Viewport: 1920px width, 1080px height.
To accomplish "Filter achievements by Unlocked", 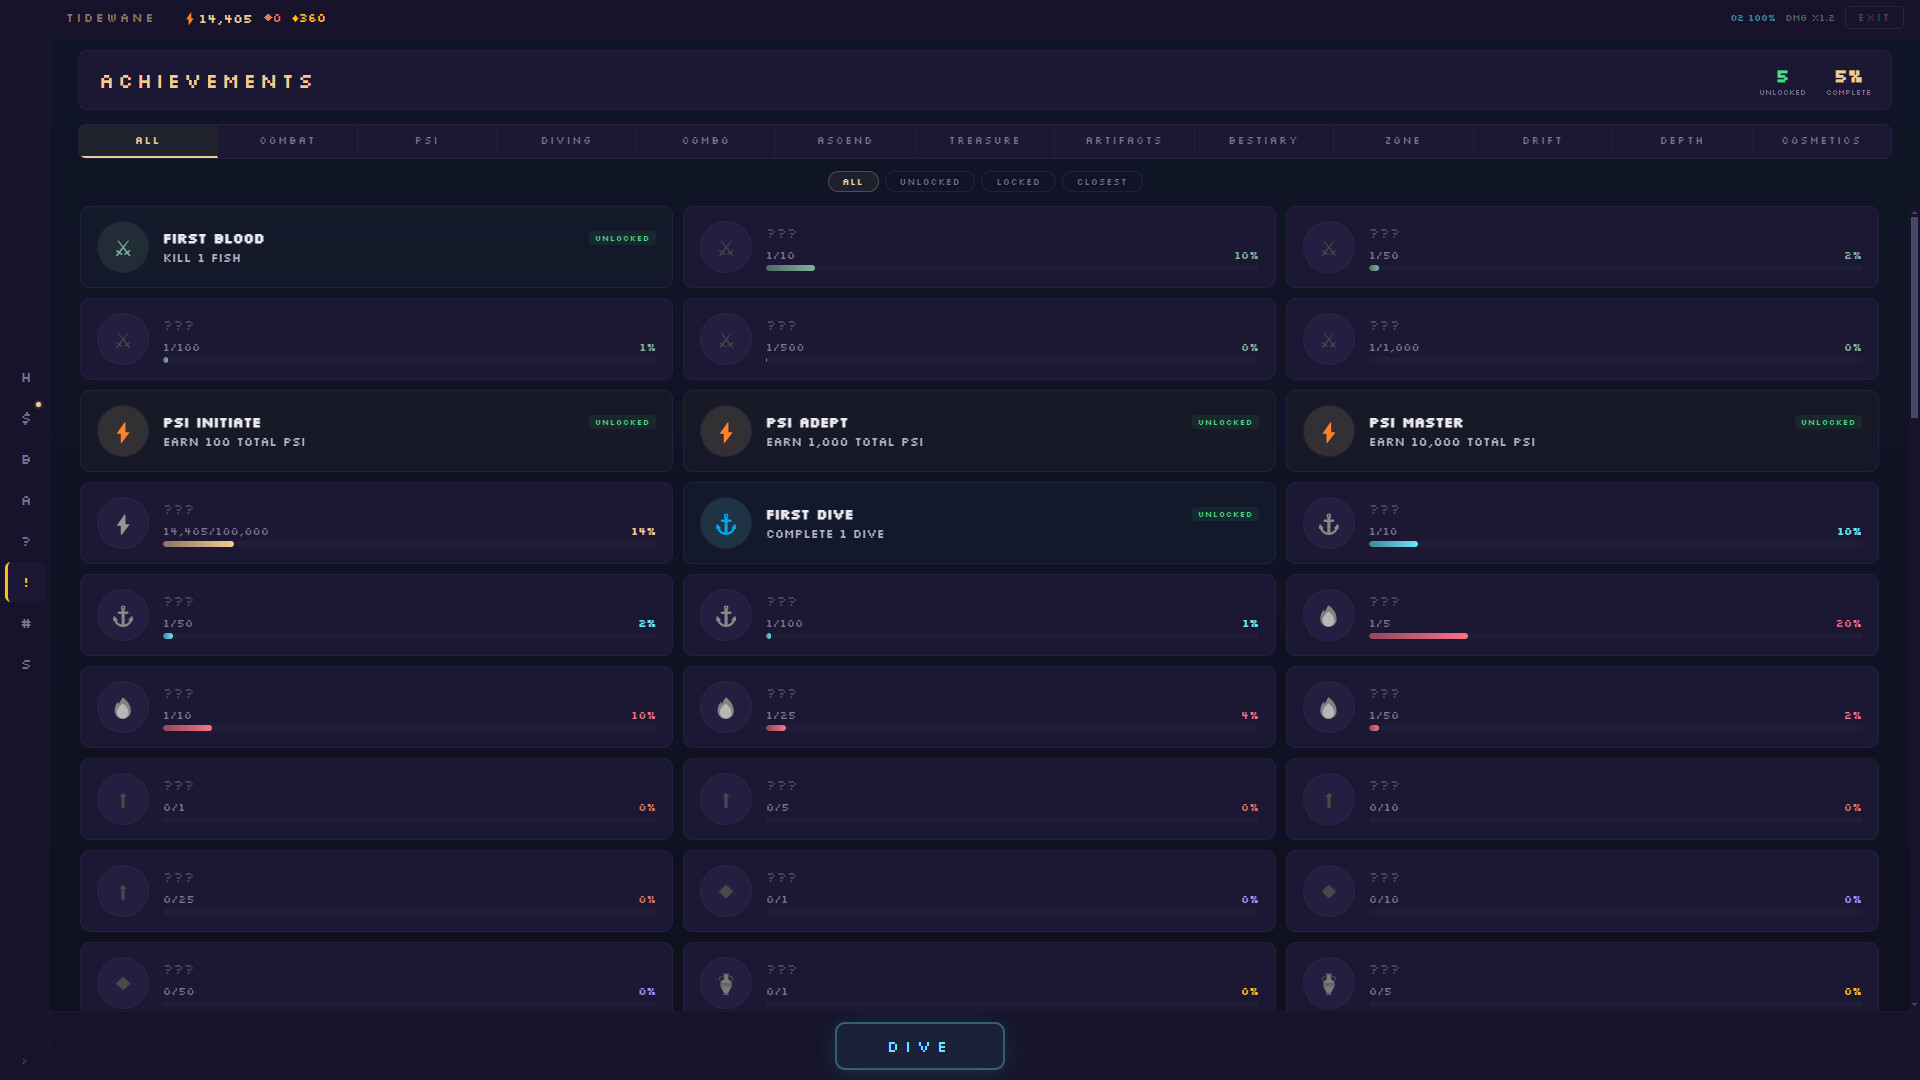I will 929,182.
